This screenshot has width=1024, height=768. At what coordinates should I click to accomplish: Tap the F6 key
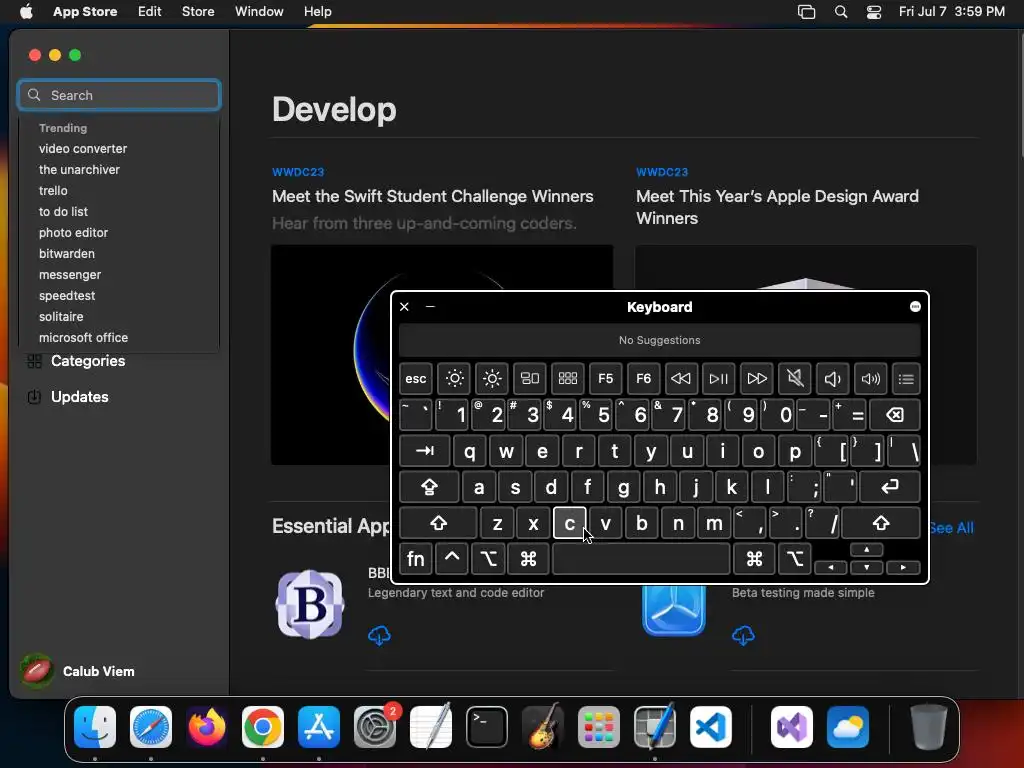(x=643, y=379)
